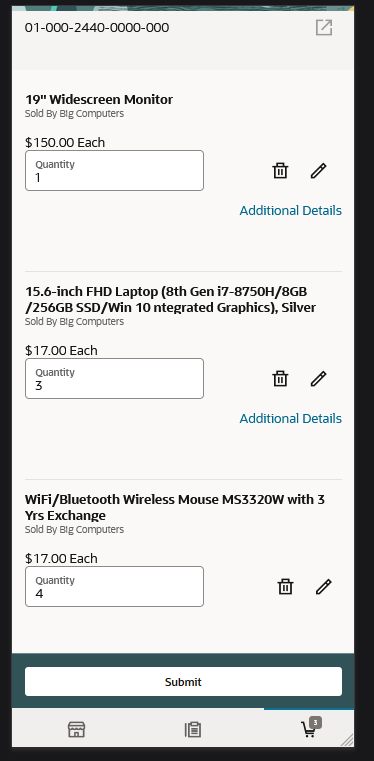Open the requisitions clipboard tab
The width and height of the screenshot is (374, 761).
click(x=193, y=729)
